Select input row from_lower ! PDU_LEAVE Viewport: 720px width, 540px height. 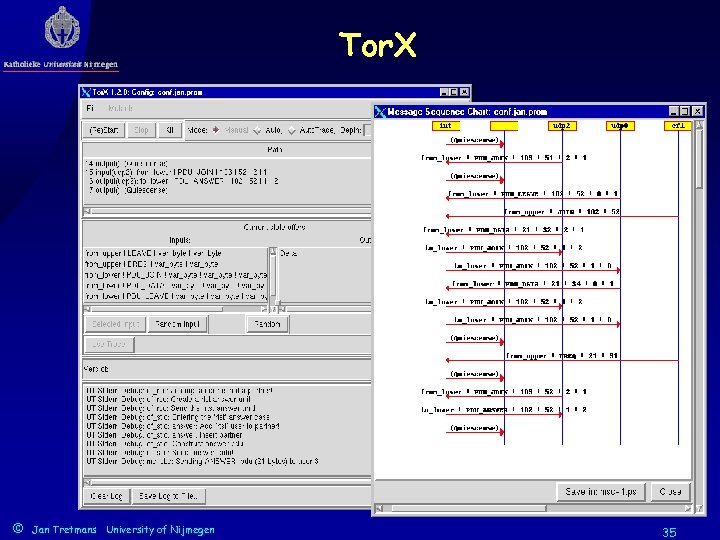tap(175, 296)
